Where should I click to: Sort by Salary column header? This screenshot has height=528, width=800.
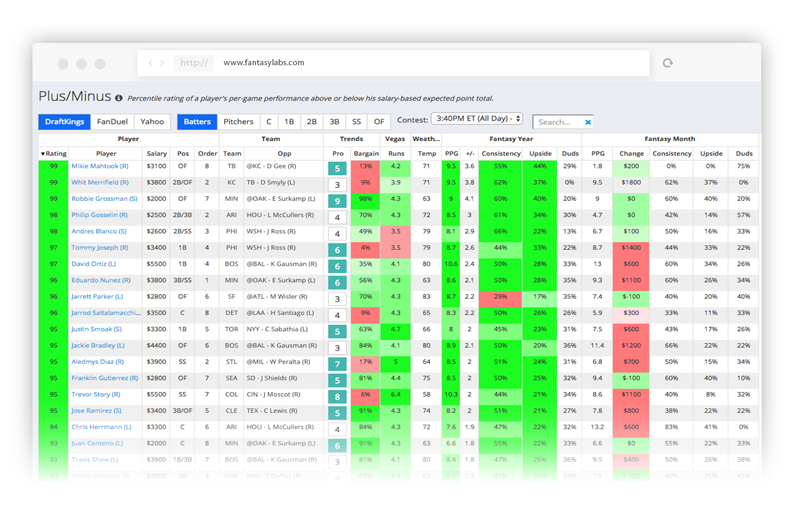point(157,154)
